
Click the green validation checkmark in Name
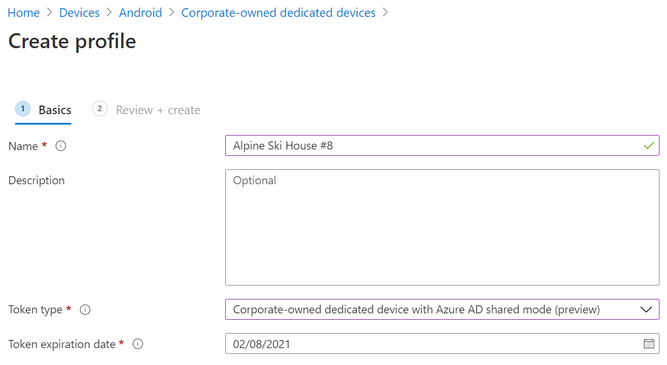coord(648,146)
